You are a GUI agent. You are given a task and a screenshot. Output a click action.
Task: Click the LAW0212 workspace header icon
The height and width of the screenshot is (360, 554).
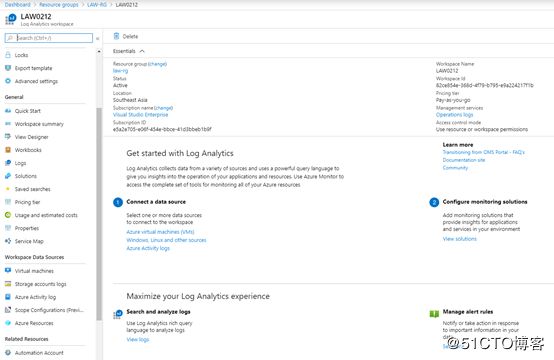(11, 19)
